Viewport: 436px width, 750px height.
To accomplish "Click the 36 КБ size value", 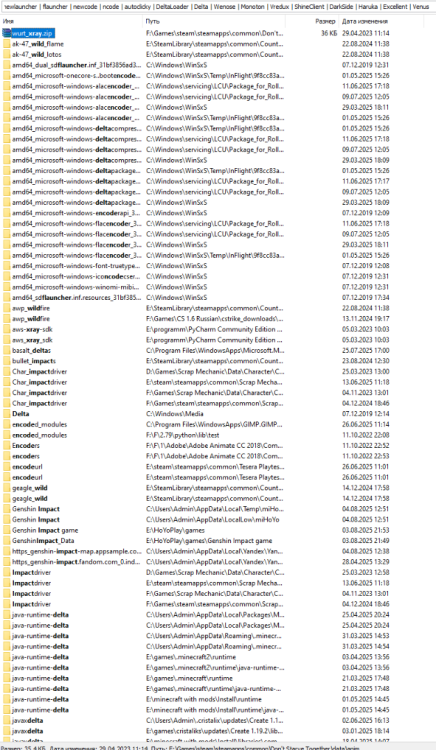I will point(329,33).
